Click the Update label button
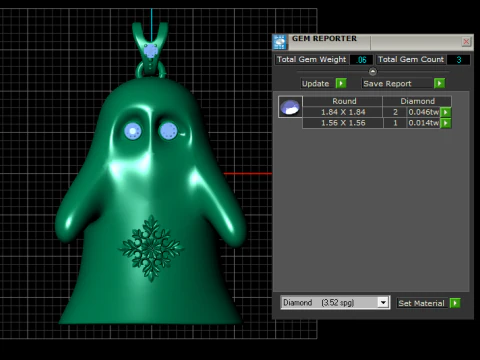The width and height of the screenshot is (480, 360). point(315,83)
